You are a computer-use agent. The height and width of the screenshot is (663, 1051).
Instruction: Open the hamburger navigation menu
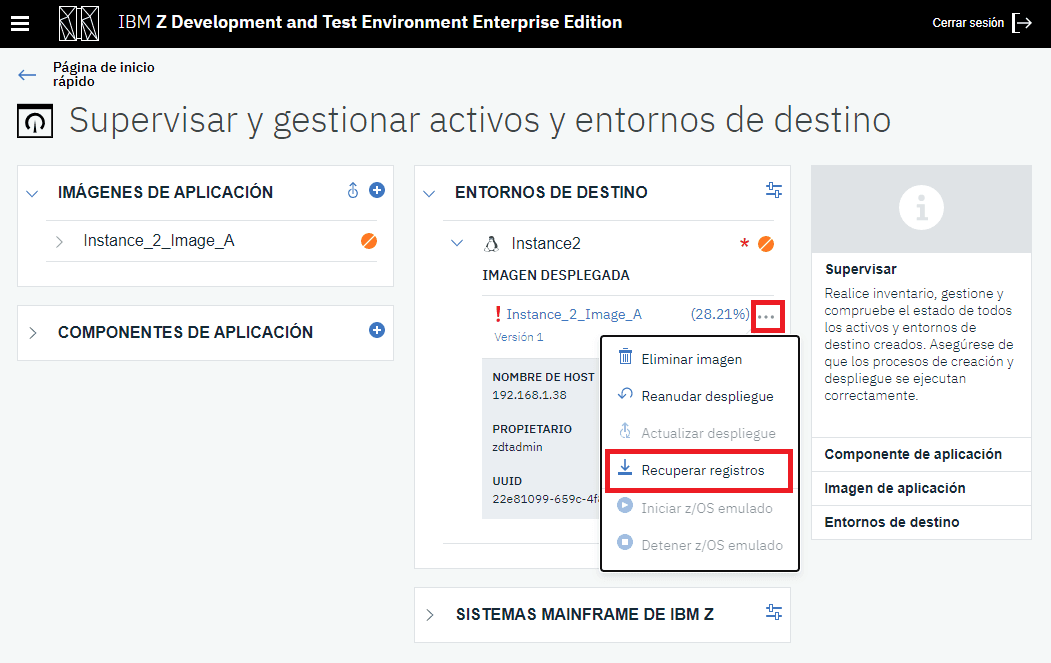[x=20, y=23]
